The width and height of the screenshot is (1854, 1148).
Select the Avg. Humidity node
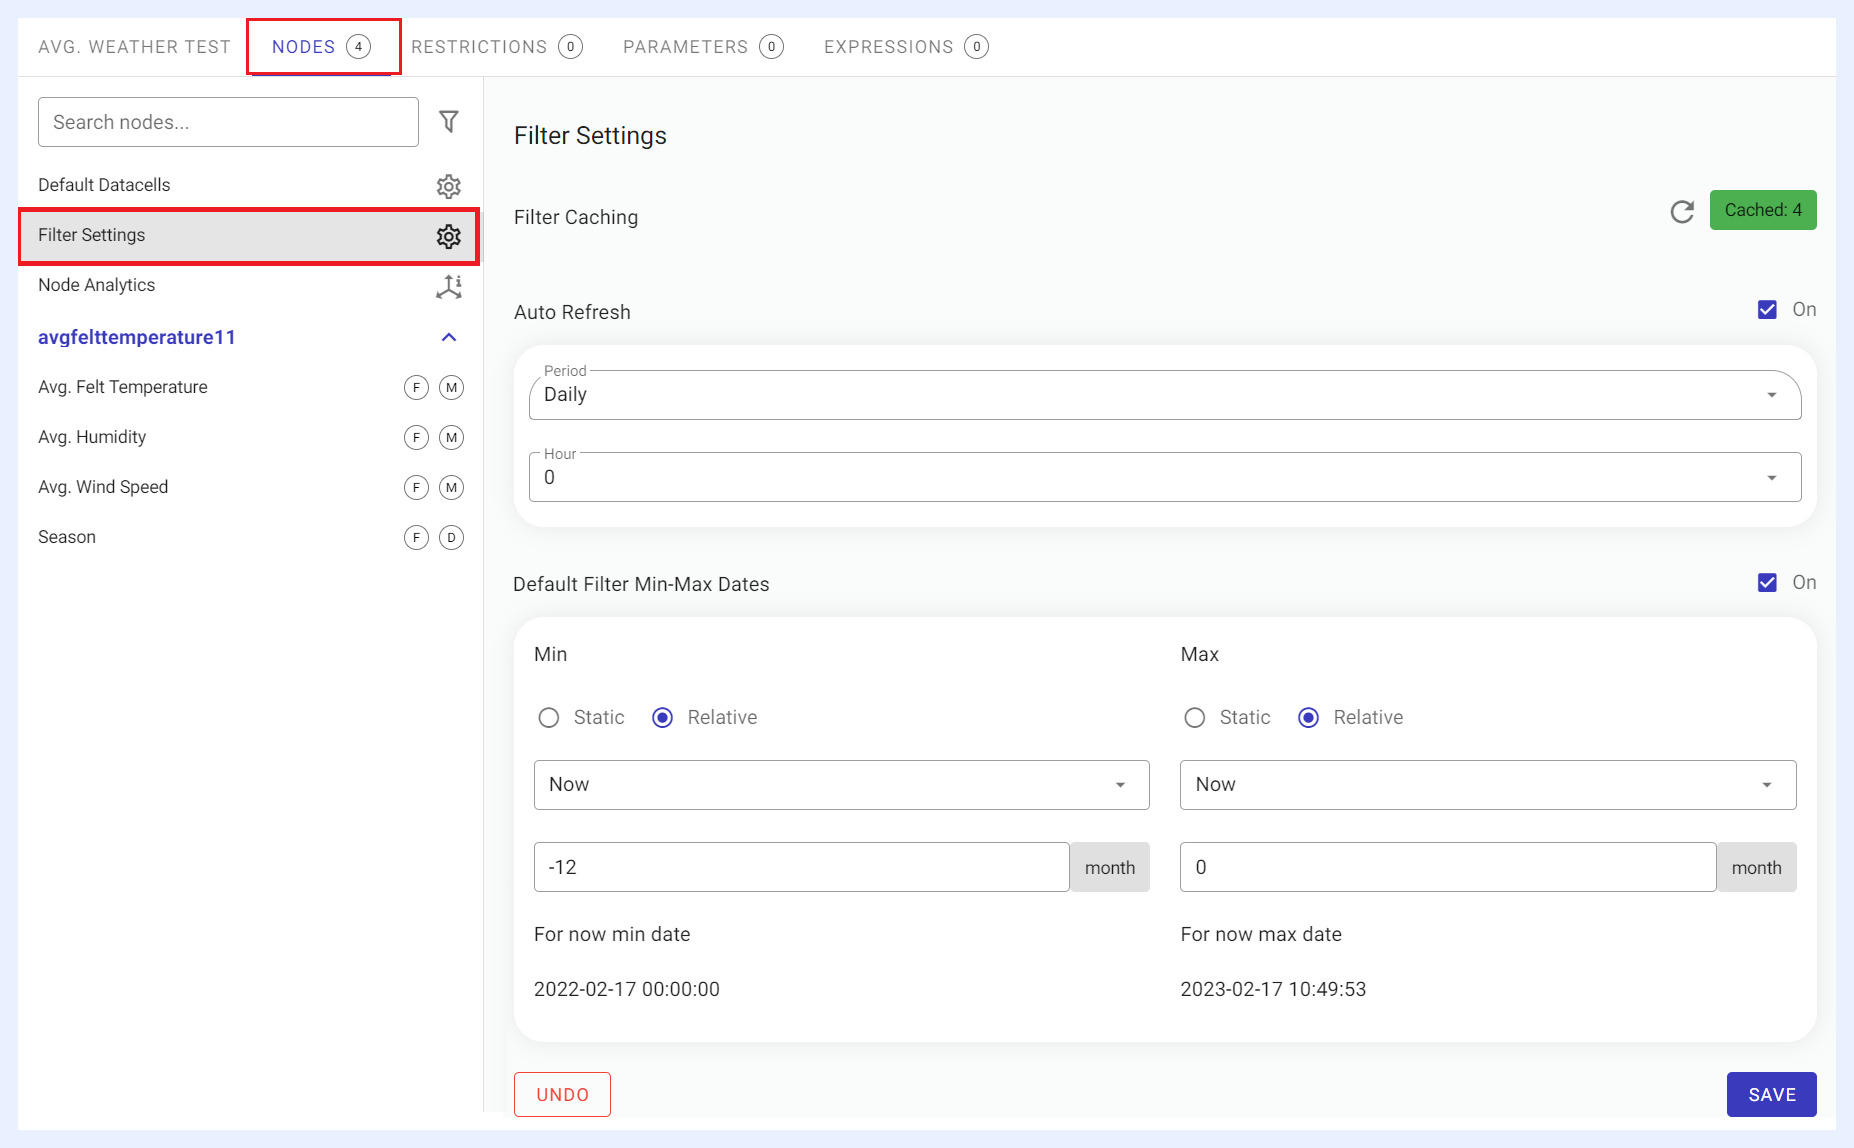[248, 437]
